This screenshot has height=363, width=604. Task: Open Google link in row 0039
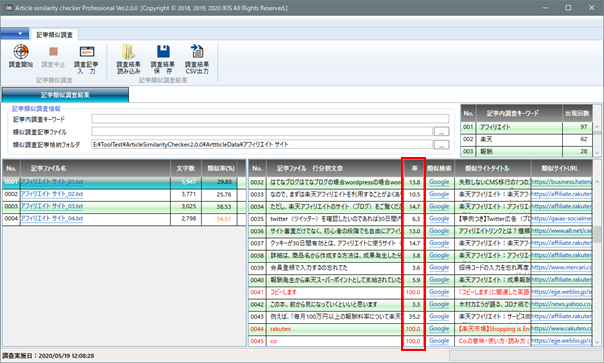[x=439, y=267]
